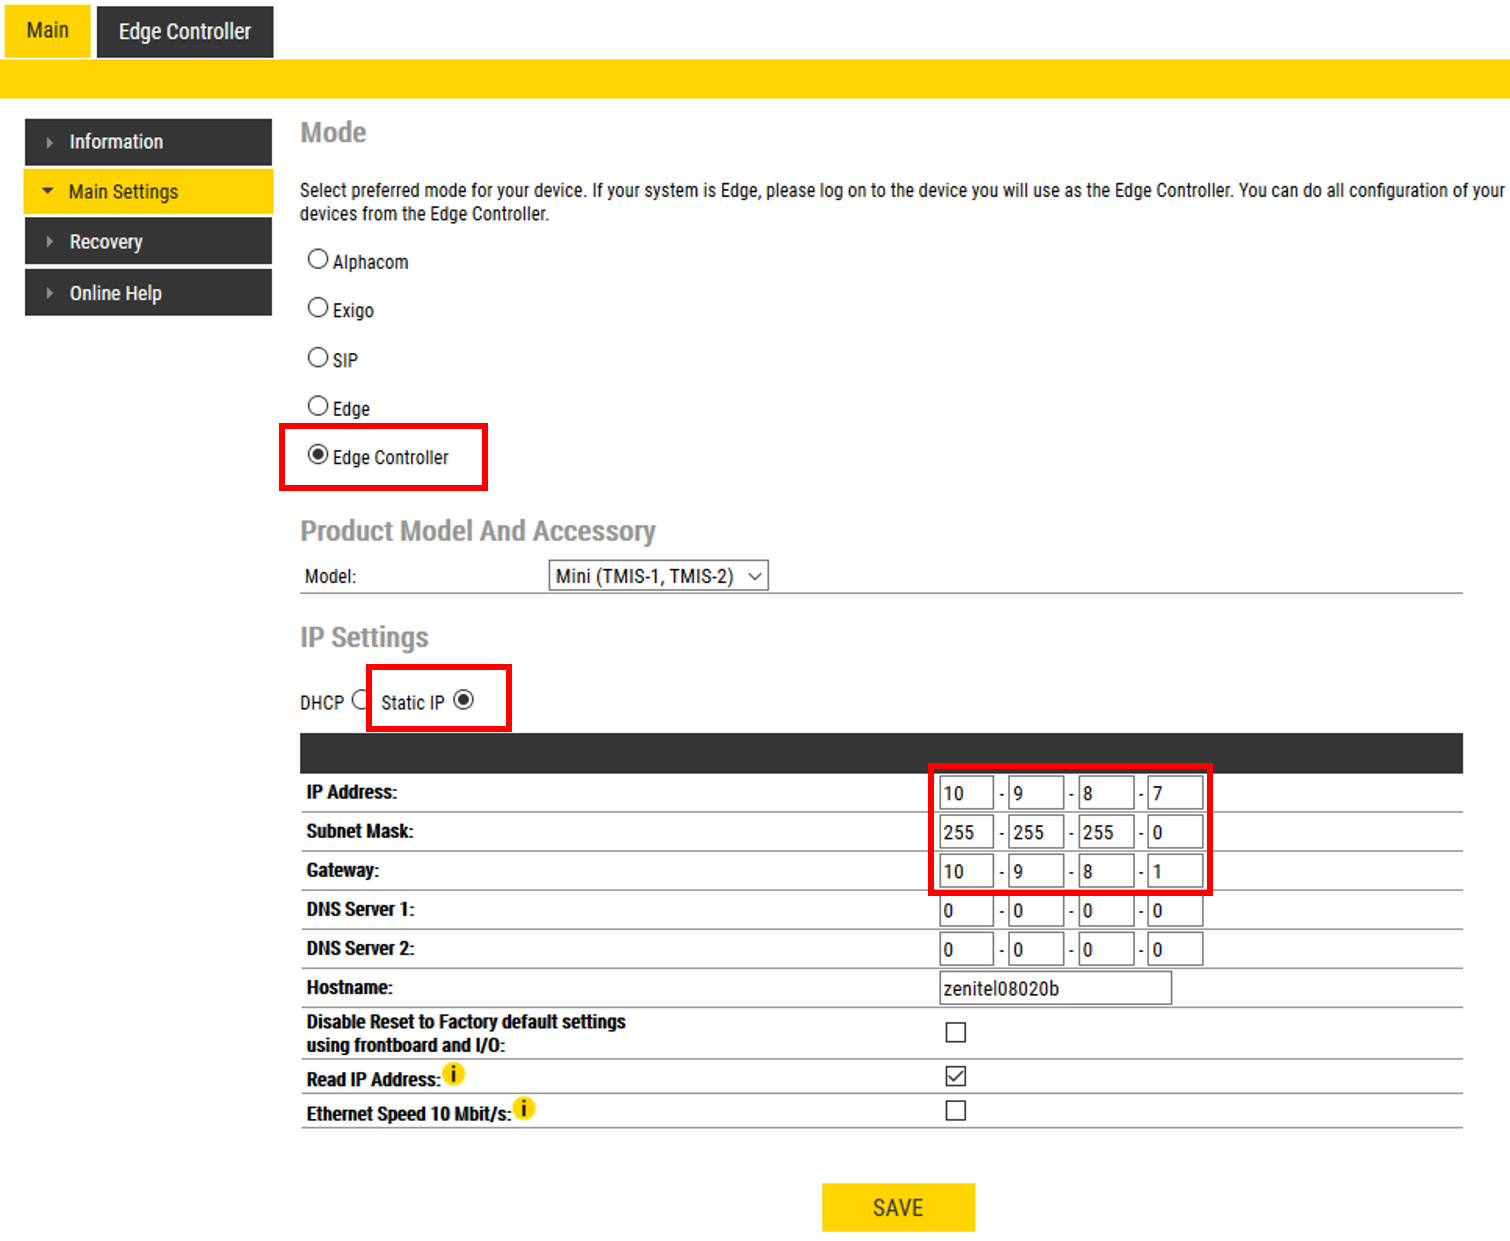Enable DHCP in IP Settings
Image resolution: width=1510 pixels, height=1241 pixels.
[360, 700]
